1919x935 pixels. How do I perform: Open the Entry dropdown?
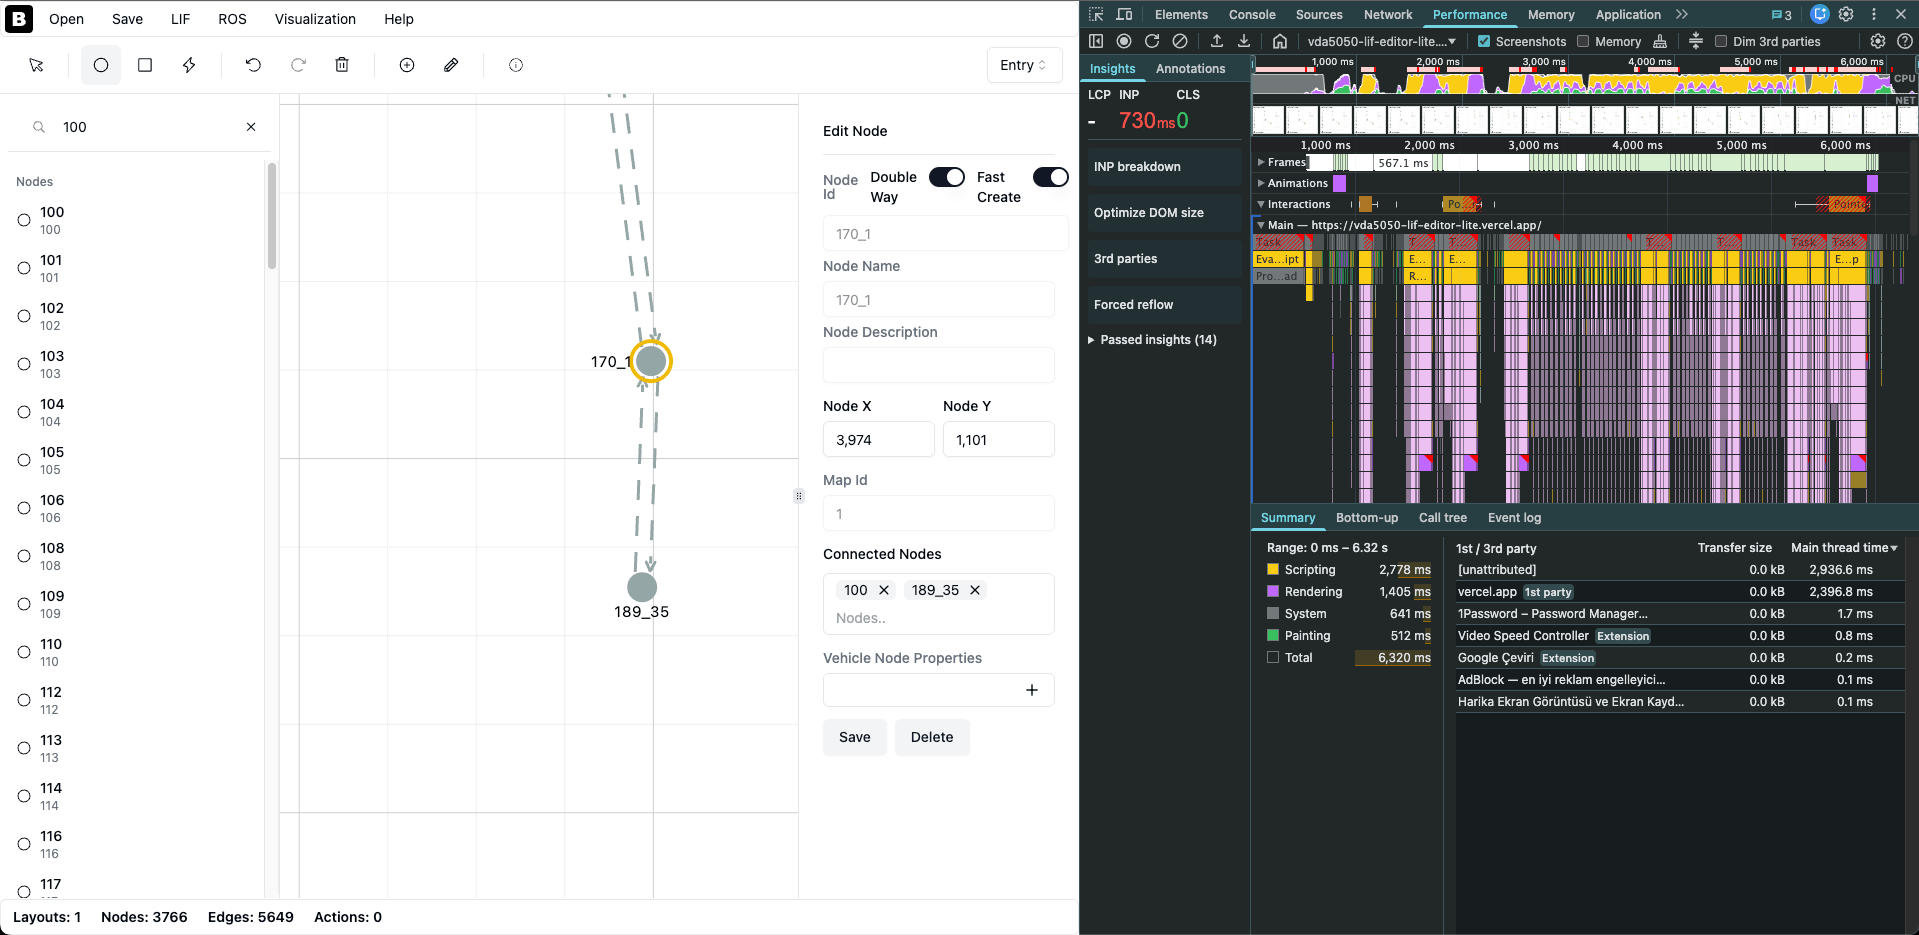click(1023, 65)
